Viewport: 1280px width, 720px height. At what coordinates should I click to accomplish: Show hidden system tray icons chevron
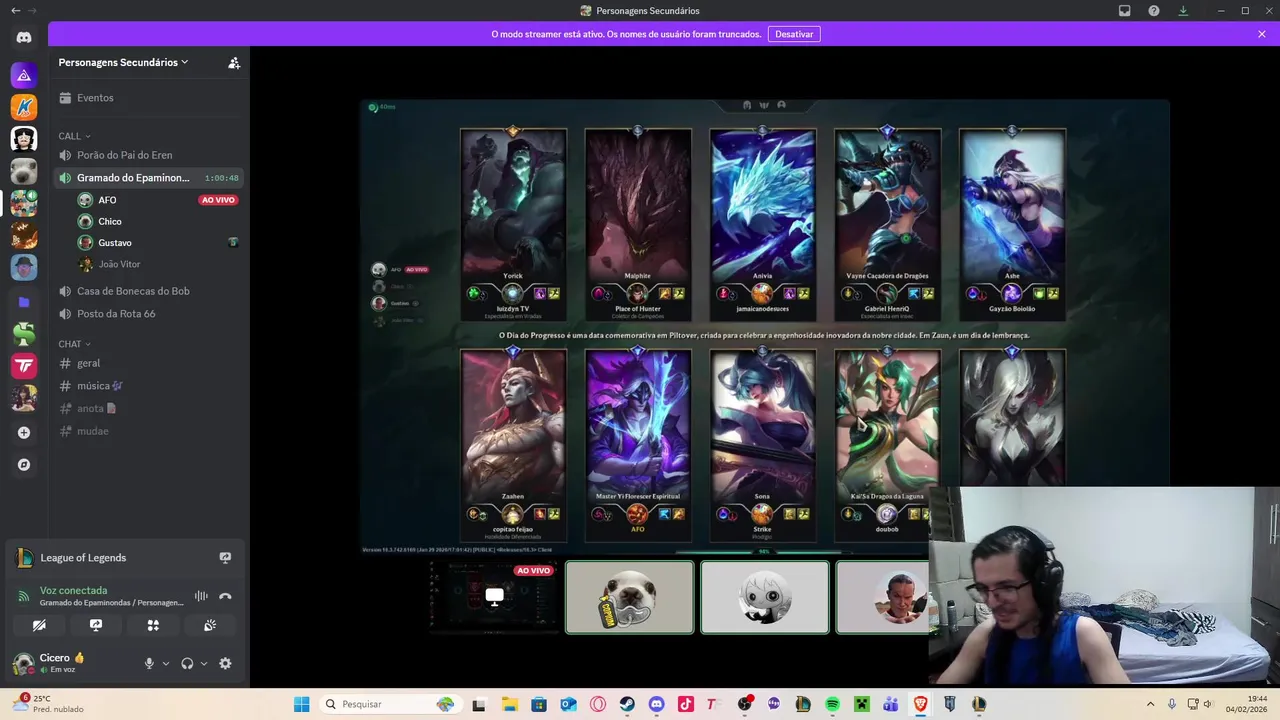[1150, 704]
